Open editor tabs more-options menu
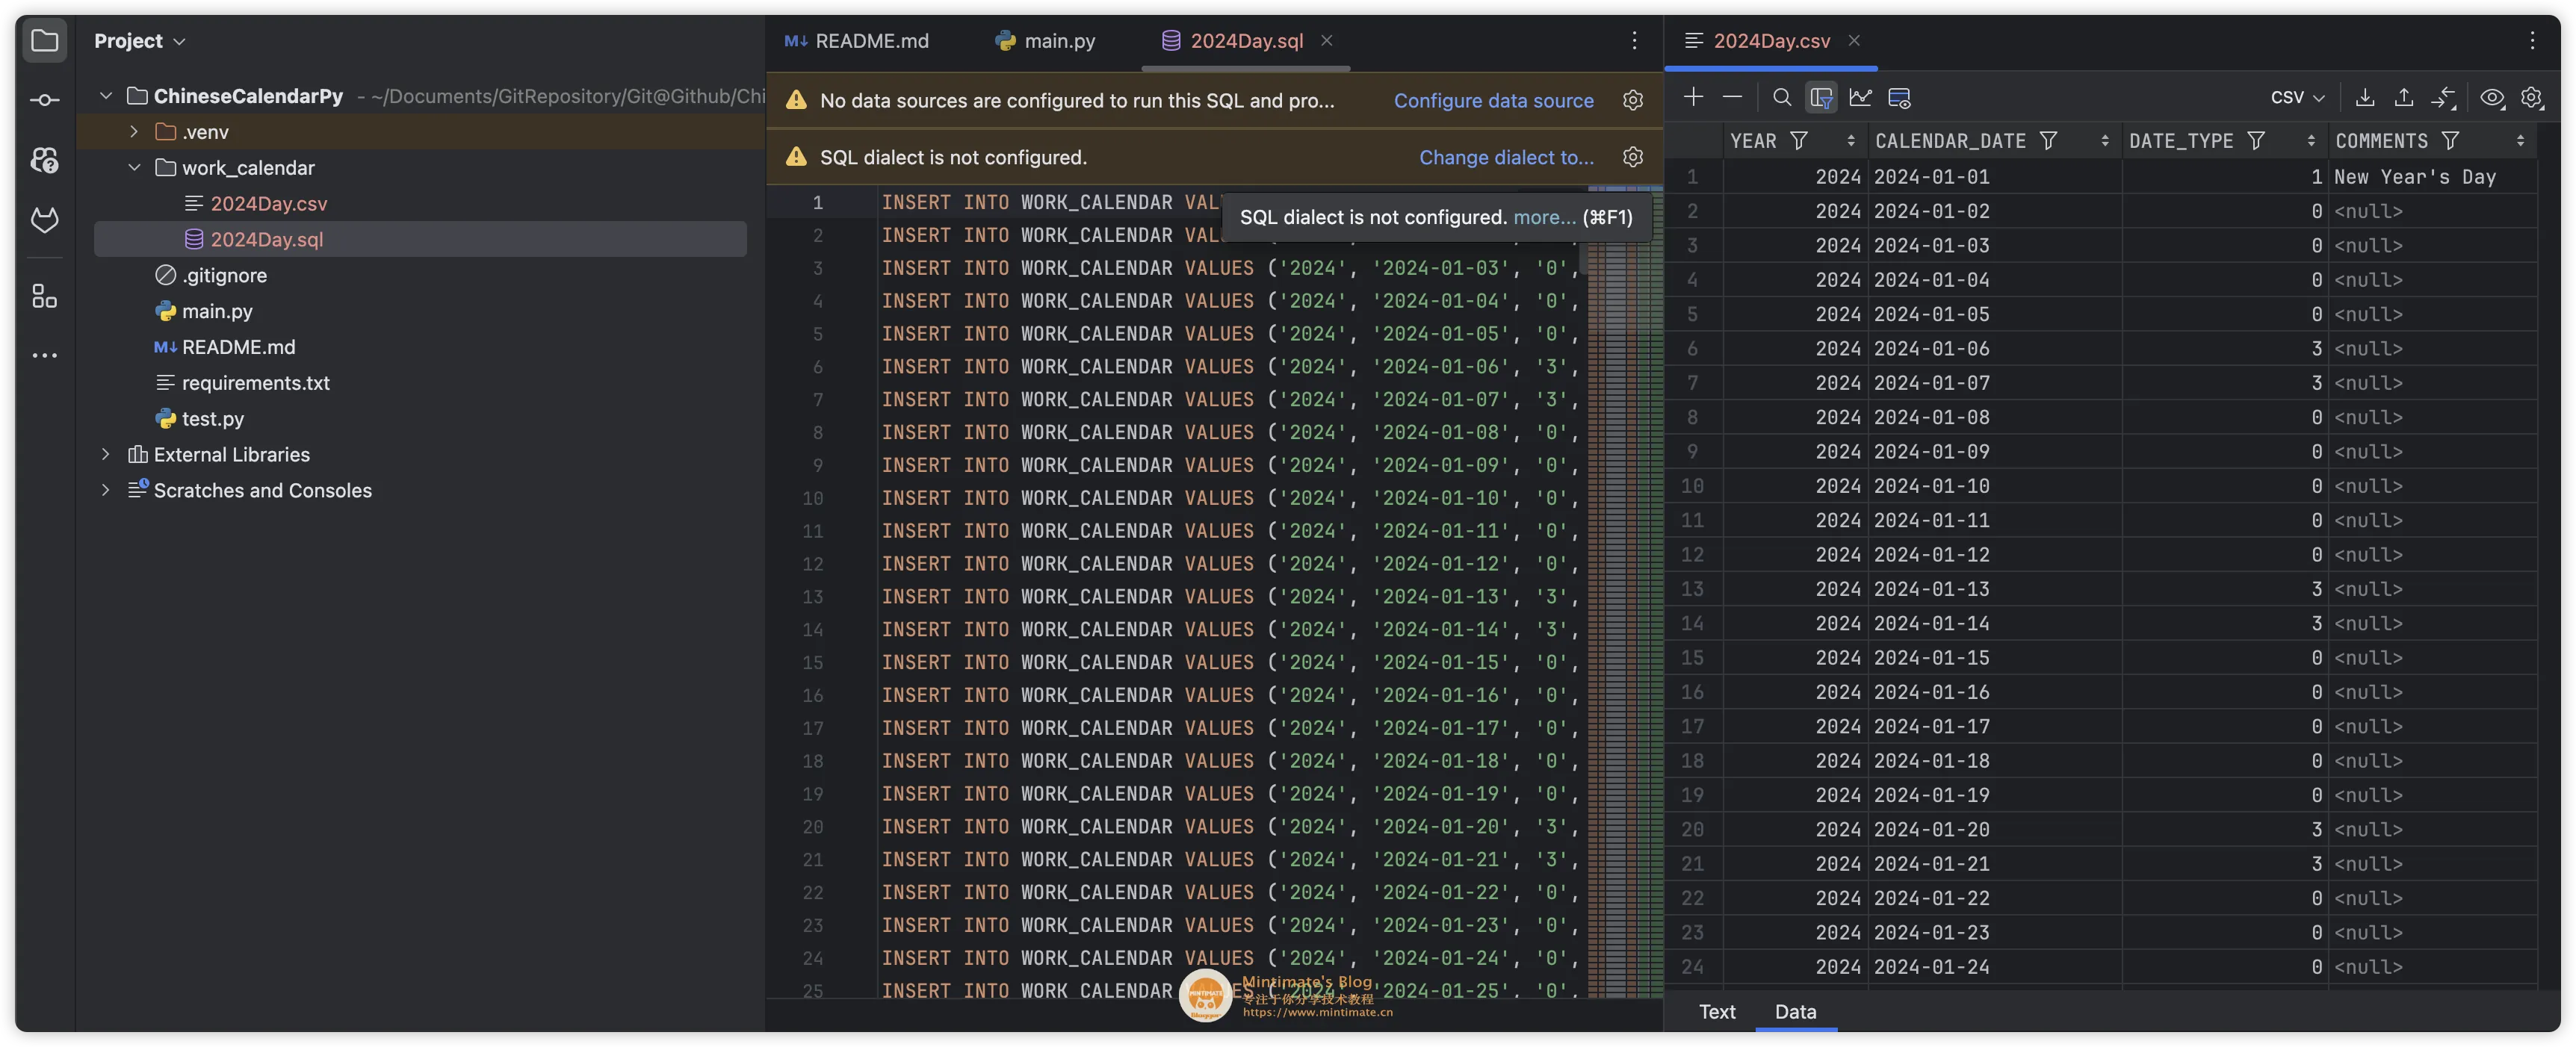This screenshot has height=1047, width=2576. click(1634, 40)
